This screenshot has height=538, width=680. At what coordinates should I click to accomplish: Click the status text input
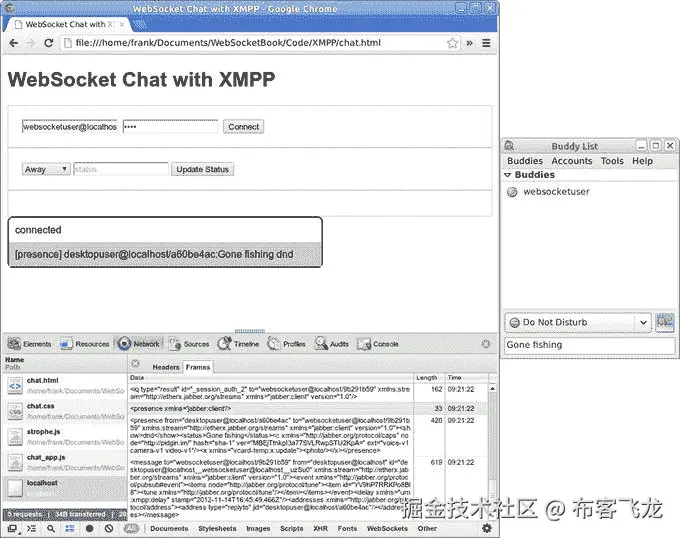coord(121,169)
